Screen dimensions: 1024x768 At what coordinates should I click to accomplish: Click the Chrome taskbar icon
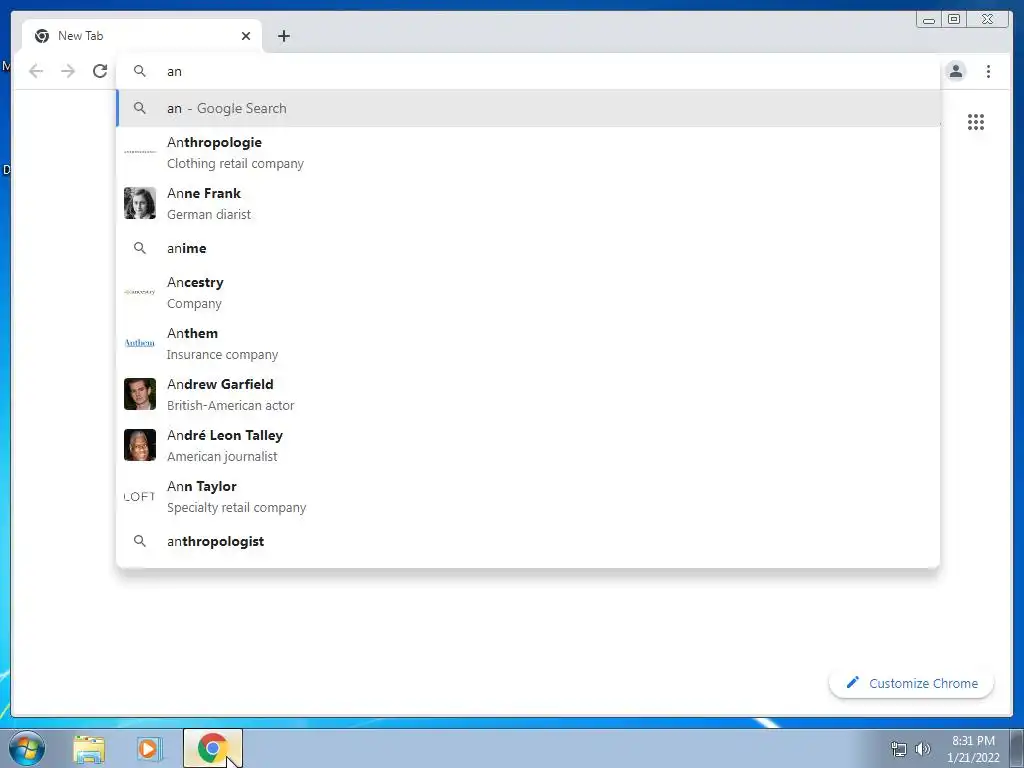[212, 748]
